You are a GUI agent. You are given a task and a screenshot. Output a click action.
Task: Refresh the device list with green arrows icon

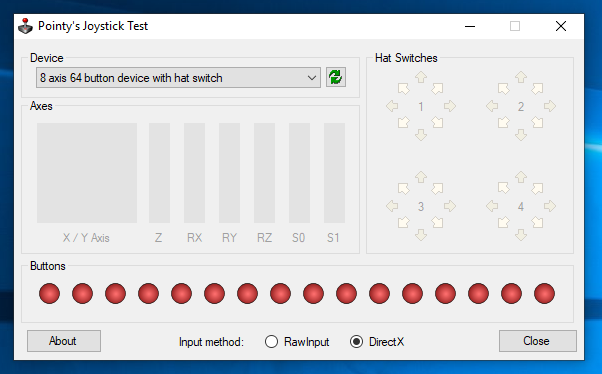coord(336,77)
